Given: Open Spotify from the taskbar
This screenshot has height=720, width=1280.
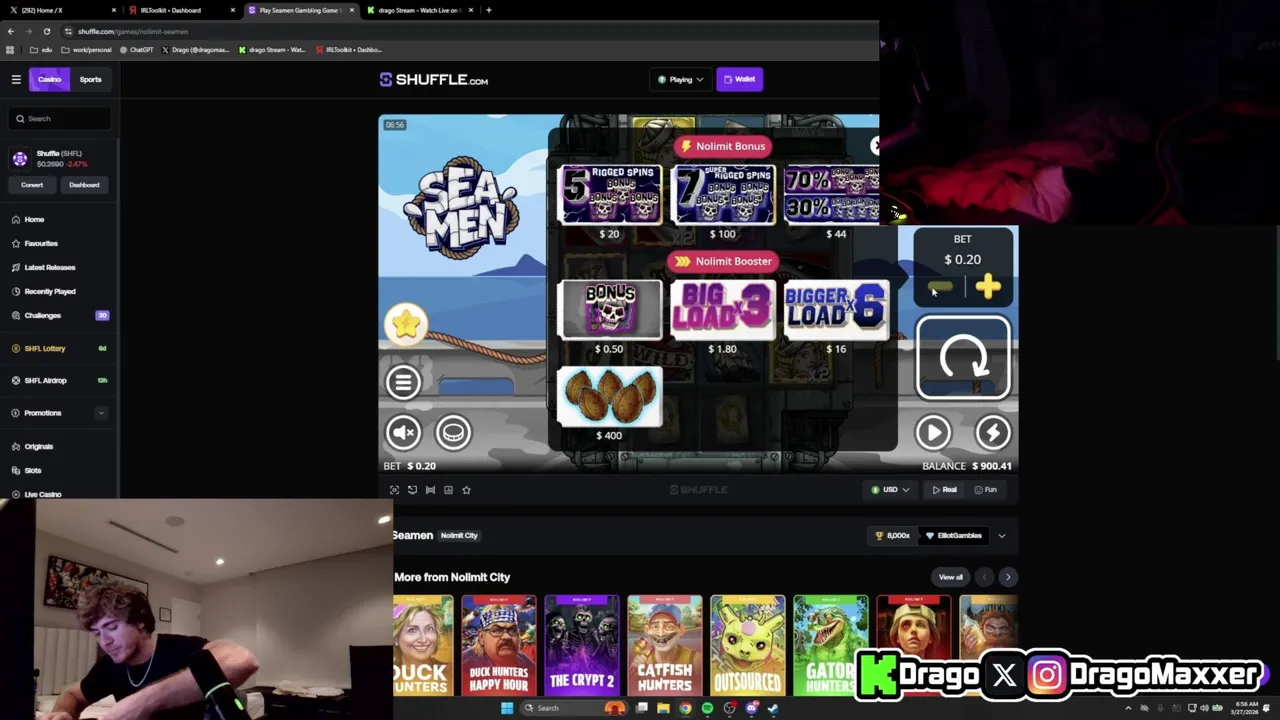Looking at the screenshot, I should 707,708.
